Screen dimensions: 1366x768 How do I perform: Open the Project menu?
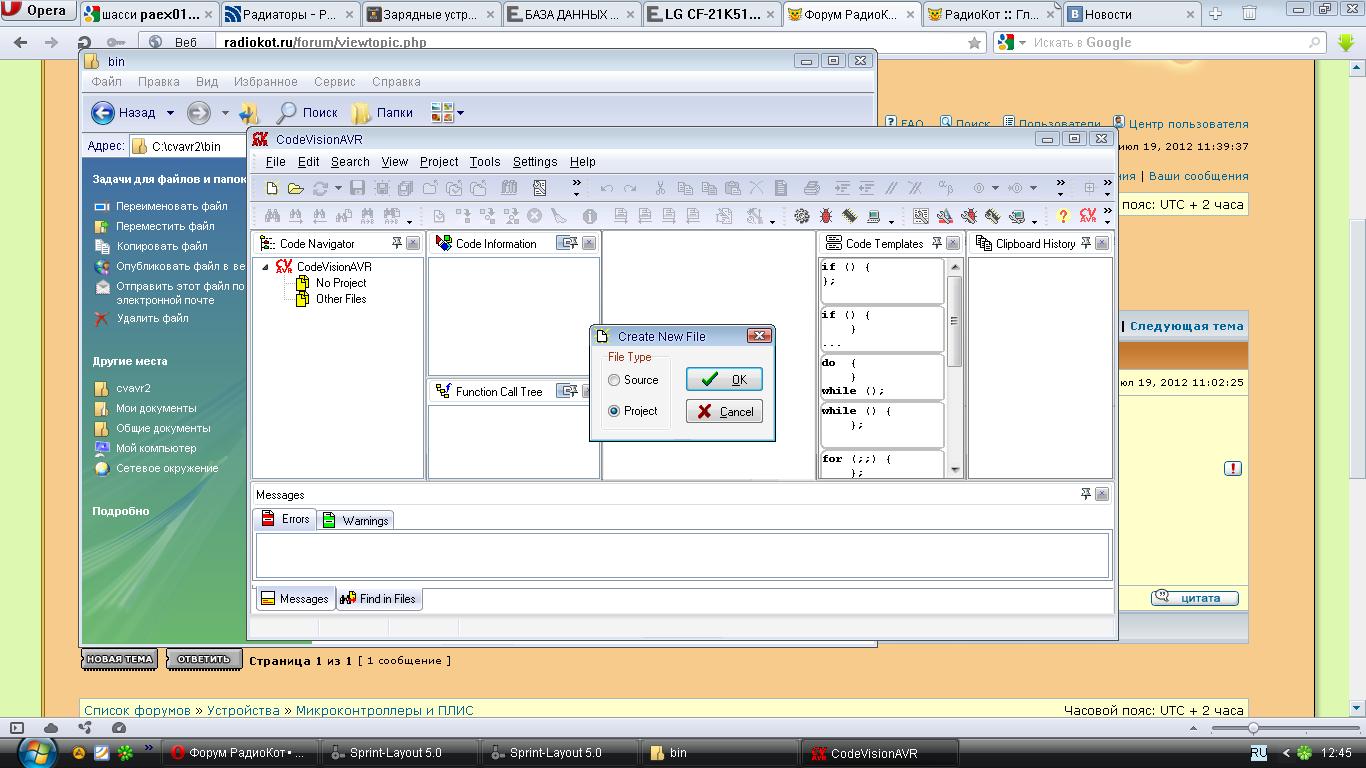[438, 162]
